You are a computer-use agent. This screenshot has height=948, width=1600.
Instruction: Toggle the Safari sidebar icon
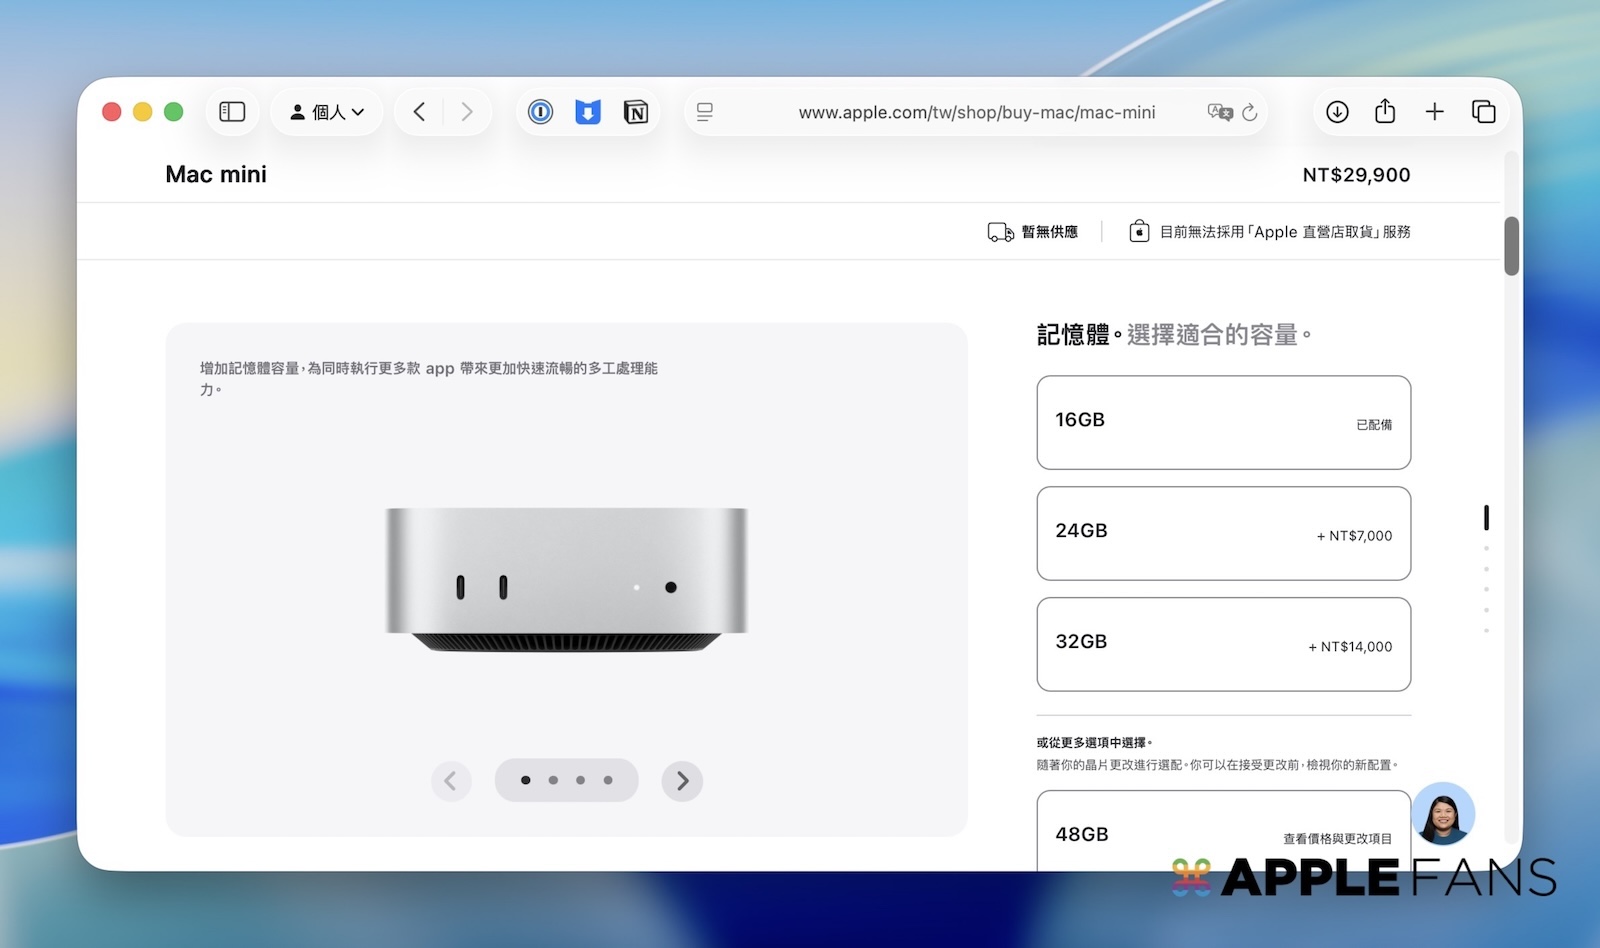[x=232, y=112]
